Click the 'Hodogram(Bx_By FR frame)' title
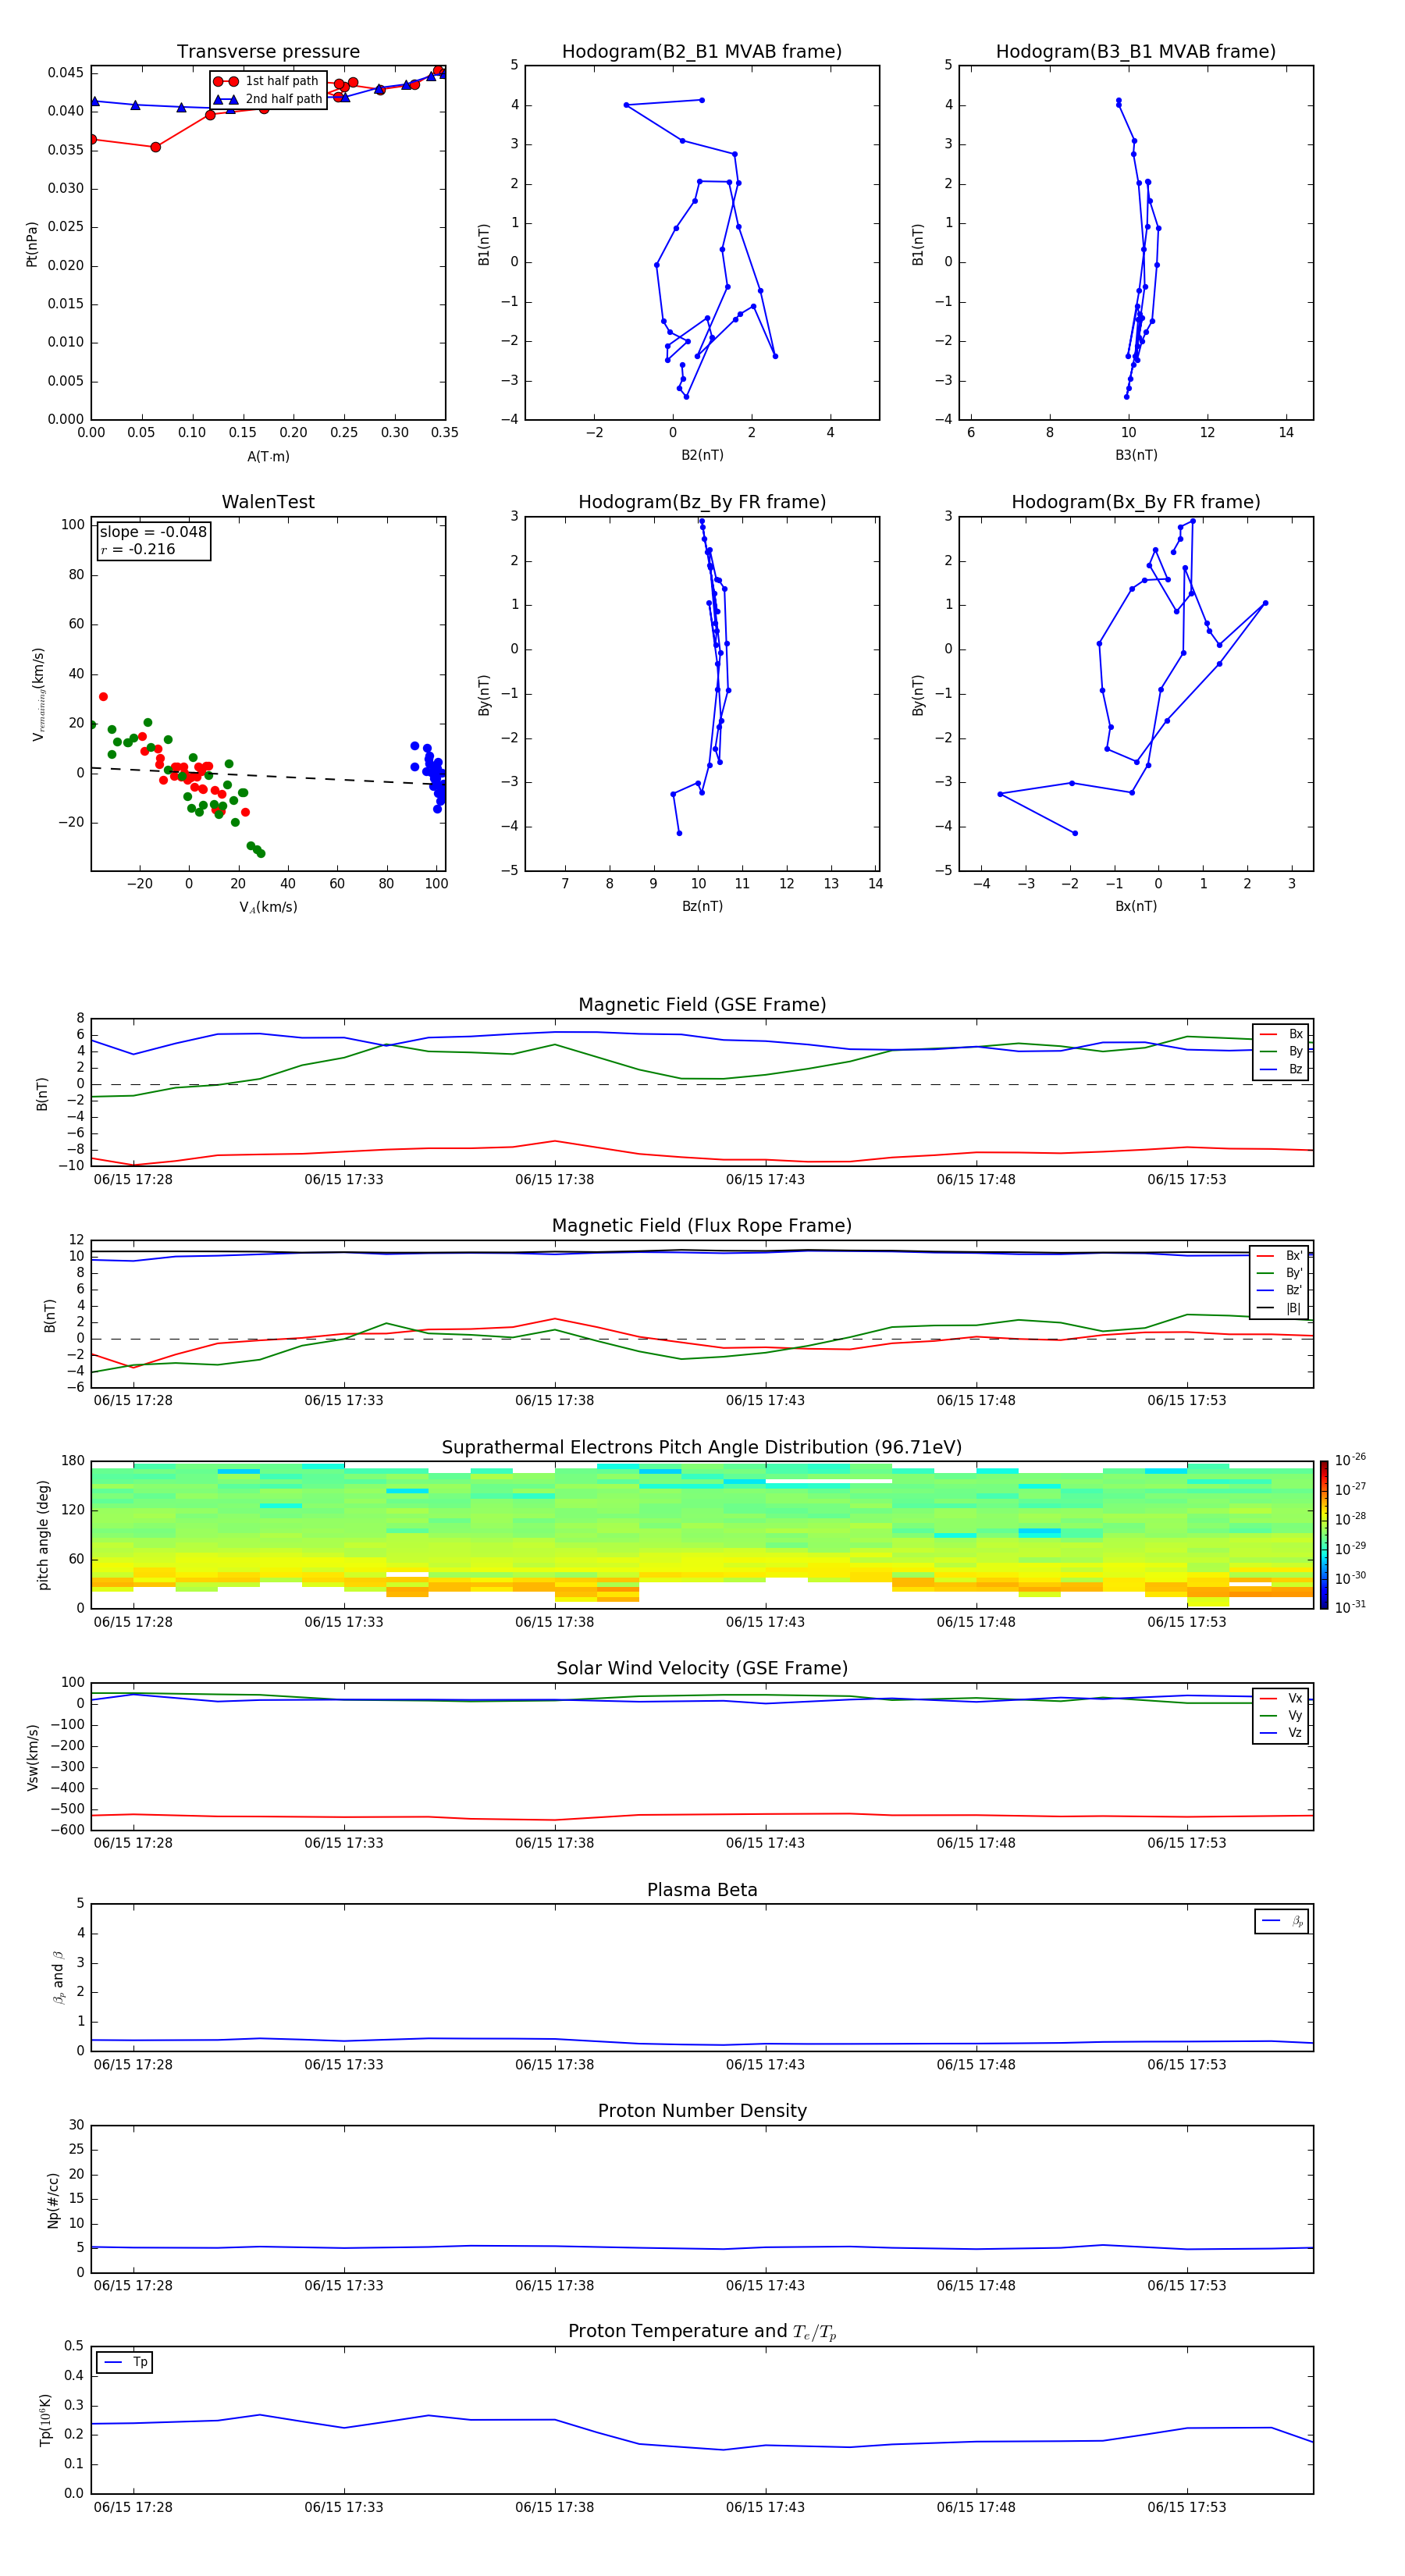The width and height of the screenshot is (1405, 2576). 1136,502
